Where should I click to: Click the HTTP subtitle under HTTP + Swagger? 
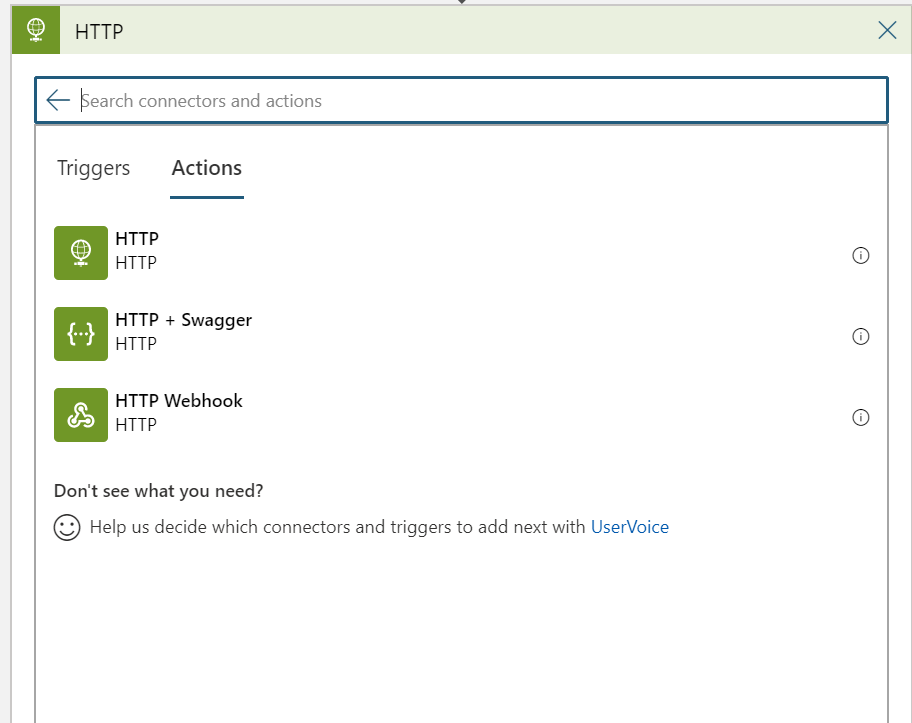coord(136,344)
